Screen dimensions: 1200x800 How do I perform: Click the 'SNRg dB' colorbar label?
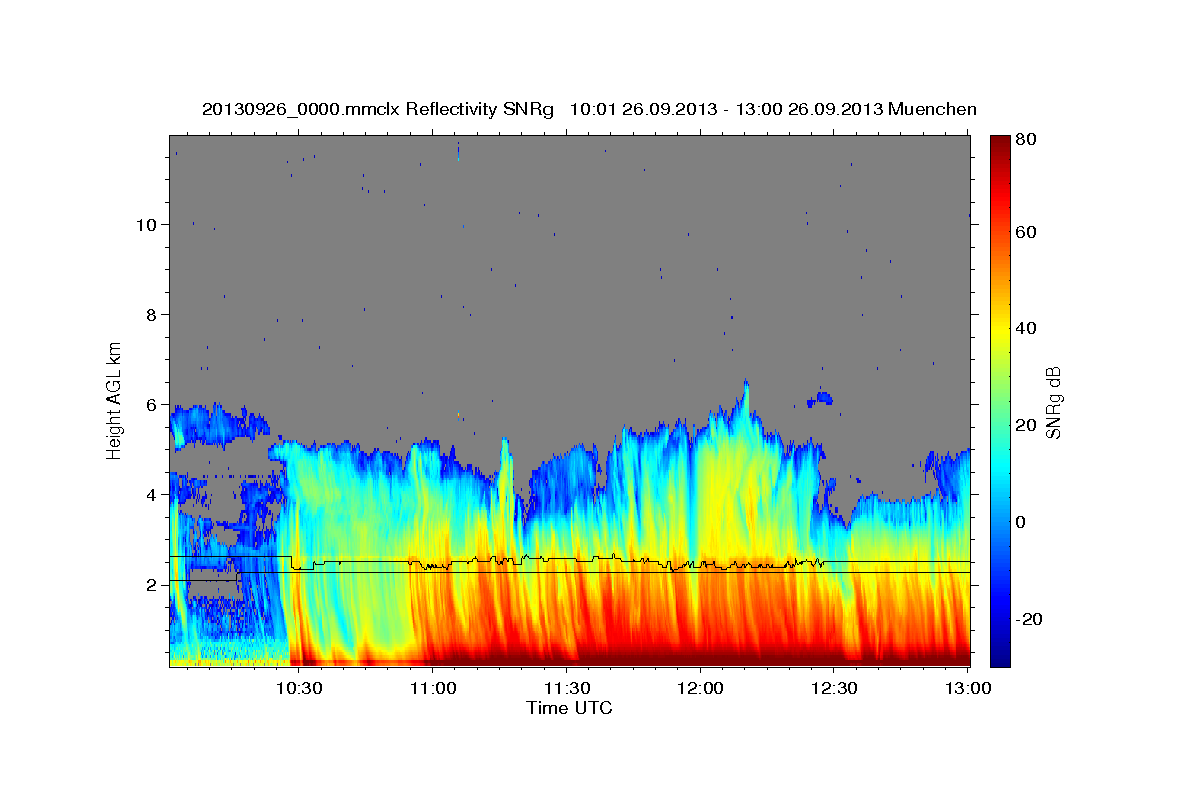pos(1053,401)
